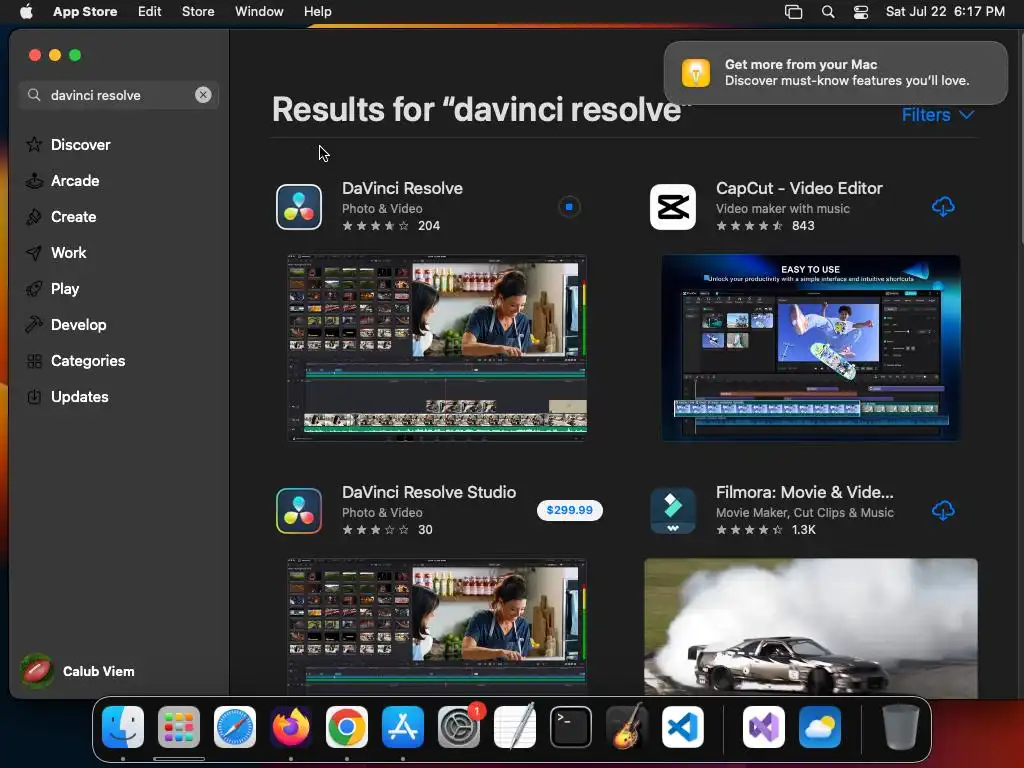
Task: Click the DaVinci Resolve star rating 204
Action: (x=391, y=225)
